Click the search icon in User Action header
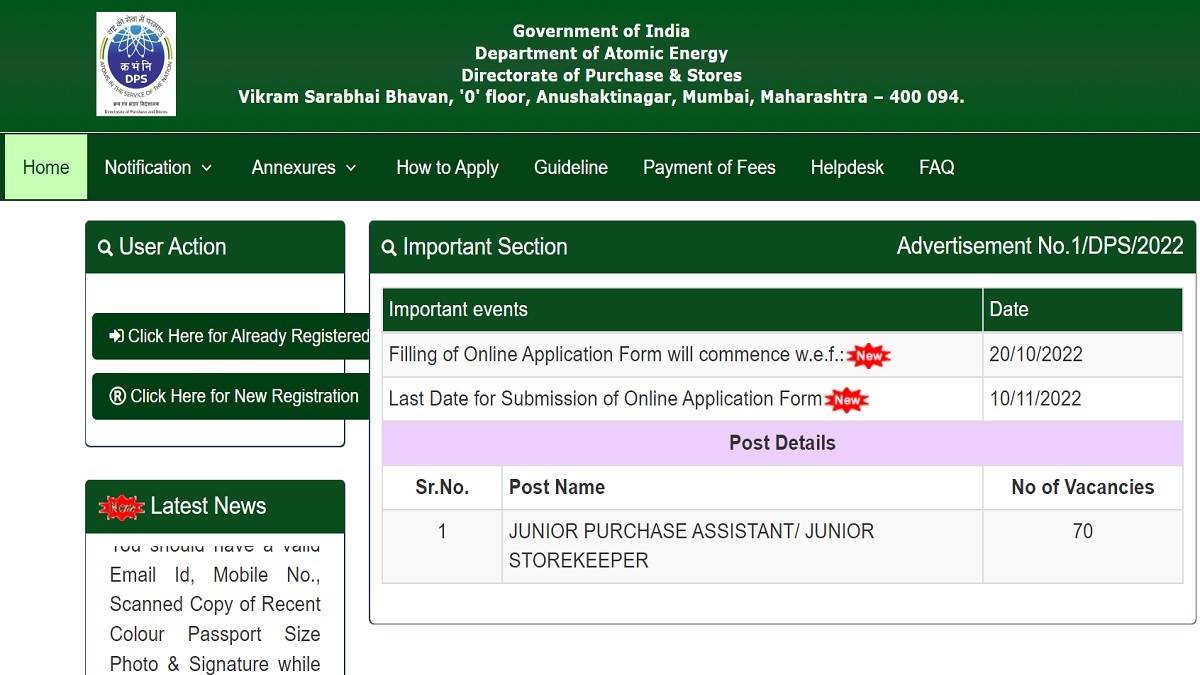Image resolution: width=1200 pixels, height=675 pixels. tap(105, 246)
